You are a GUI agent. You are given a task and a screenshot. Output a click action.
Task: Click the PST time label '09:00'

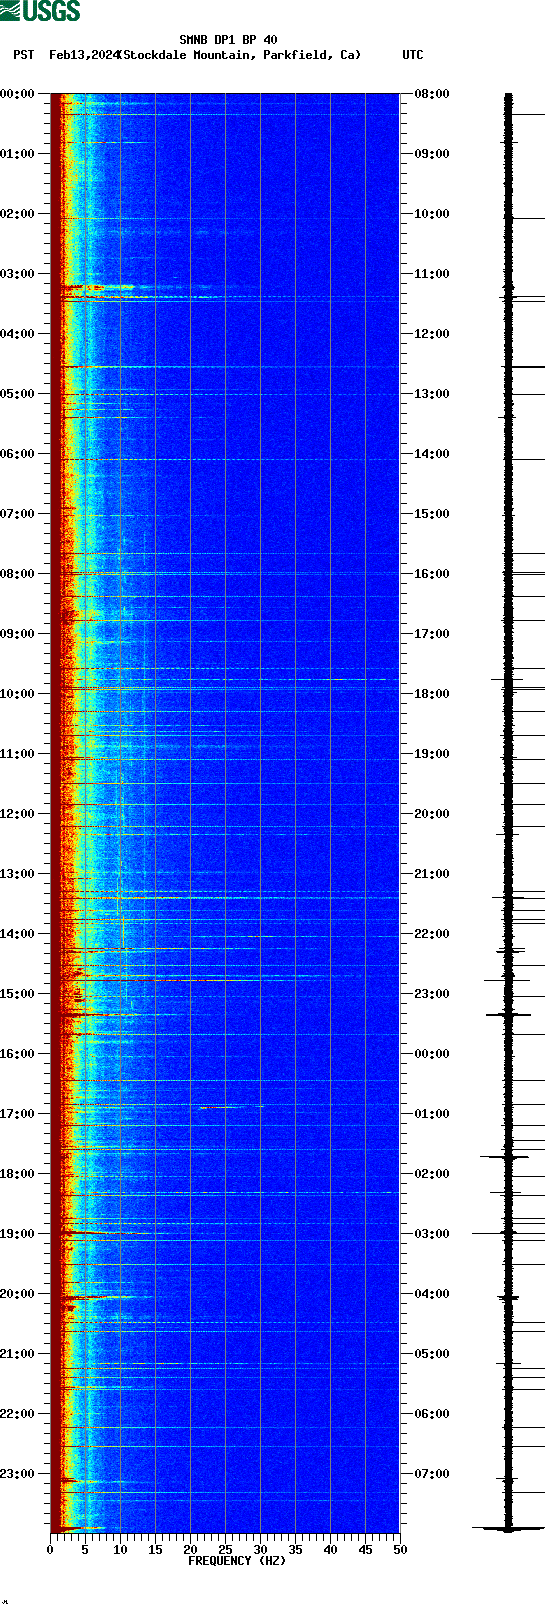18,634
